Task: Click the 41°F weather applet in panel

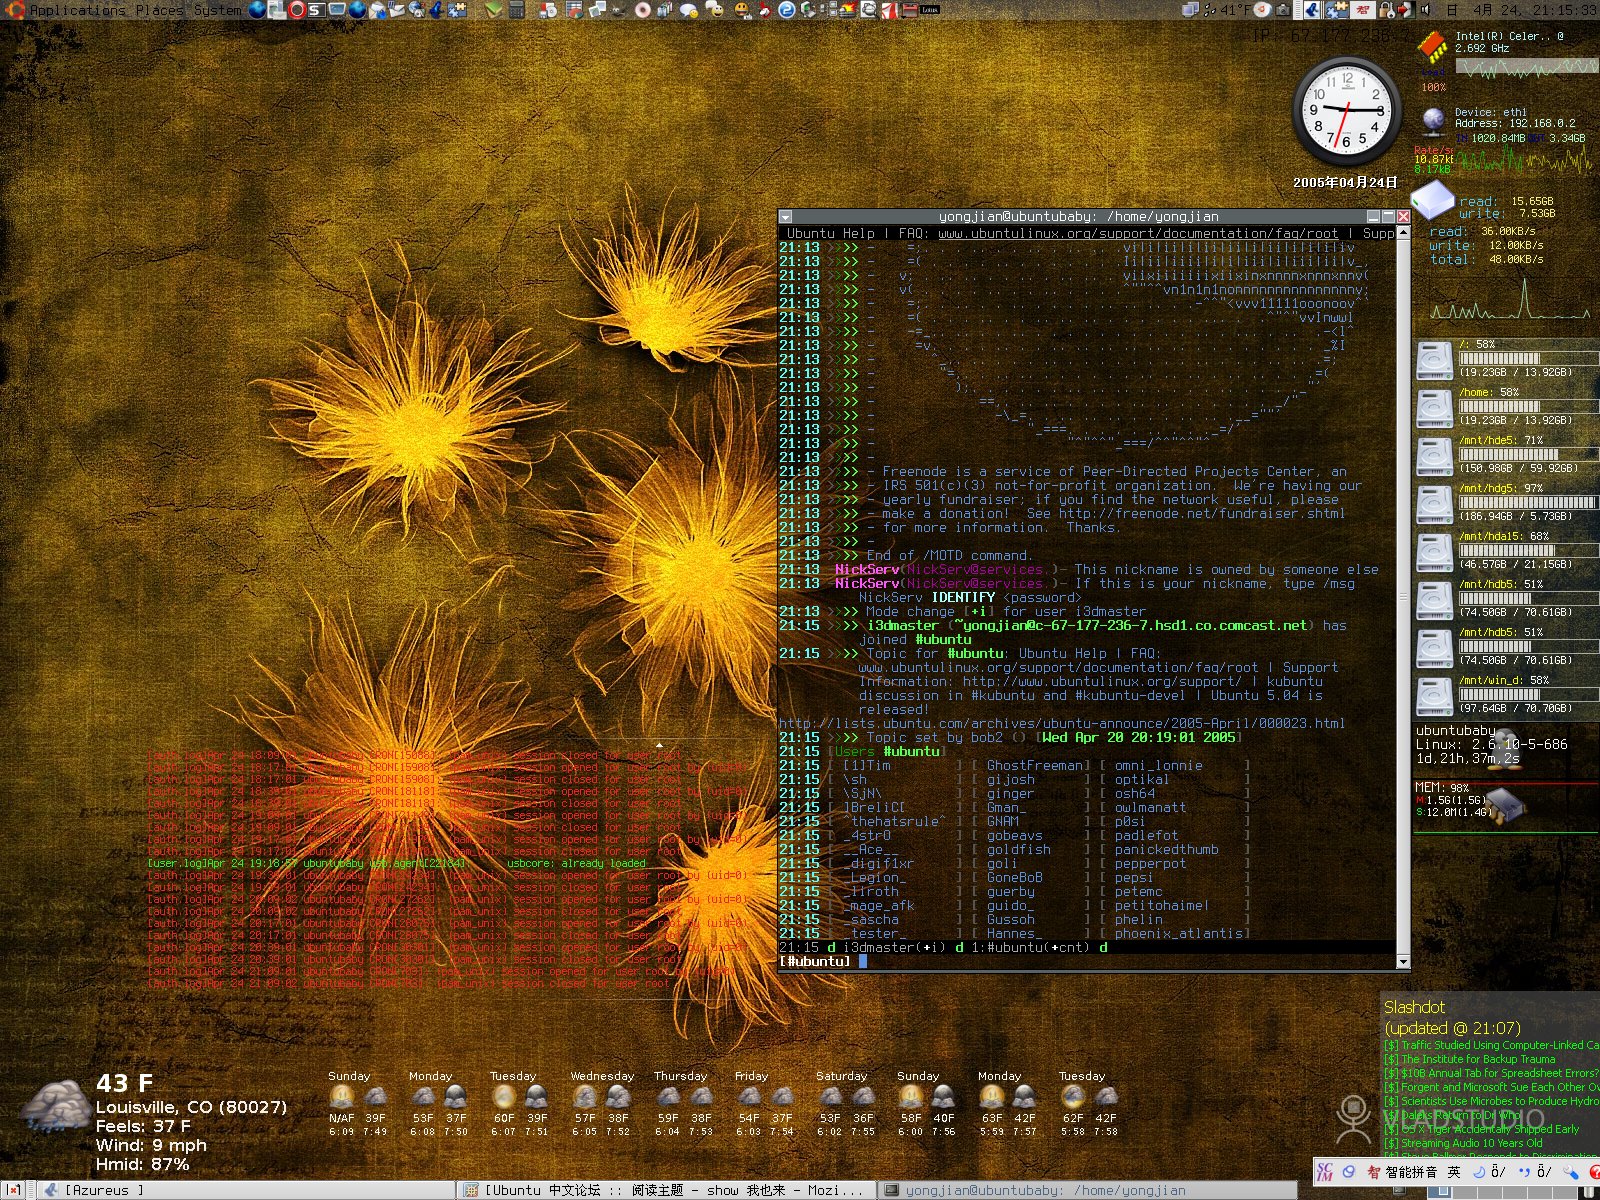Action: coord(1229,10)
